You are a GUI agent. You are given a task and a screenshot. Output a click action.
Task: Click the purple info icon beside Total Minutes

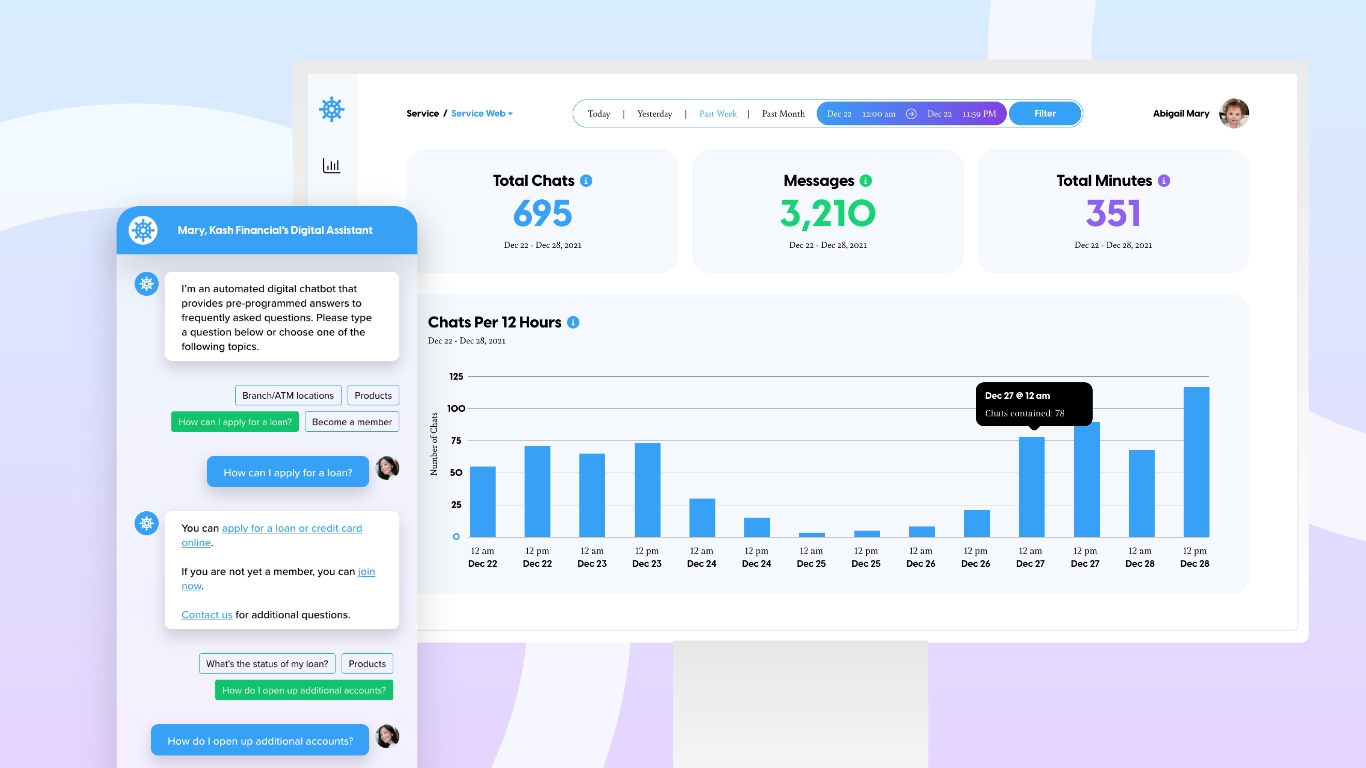click(x=1164, y=181)
